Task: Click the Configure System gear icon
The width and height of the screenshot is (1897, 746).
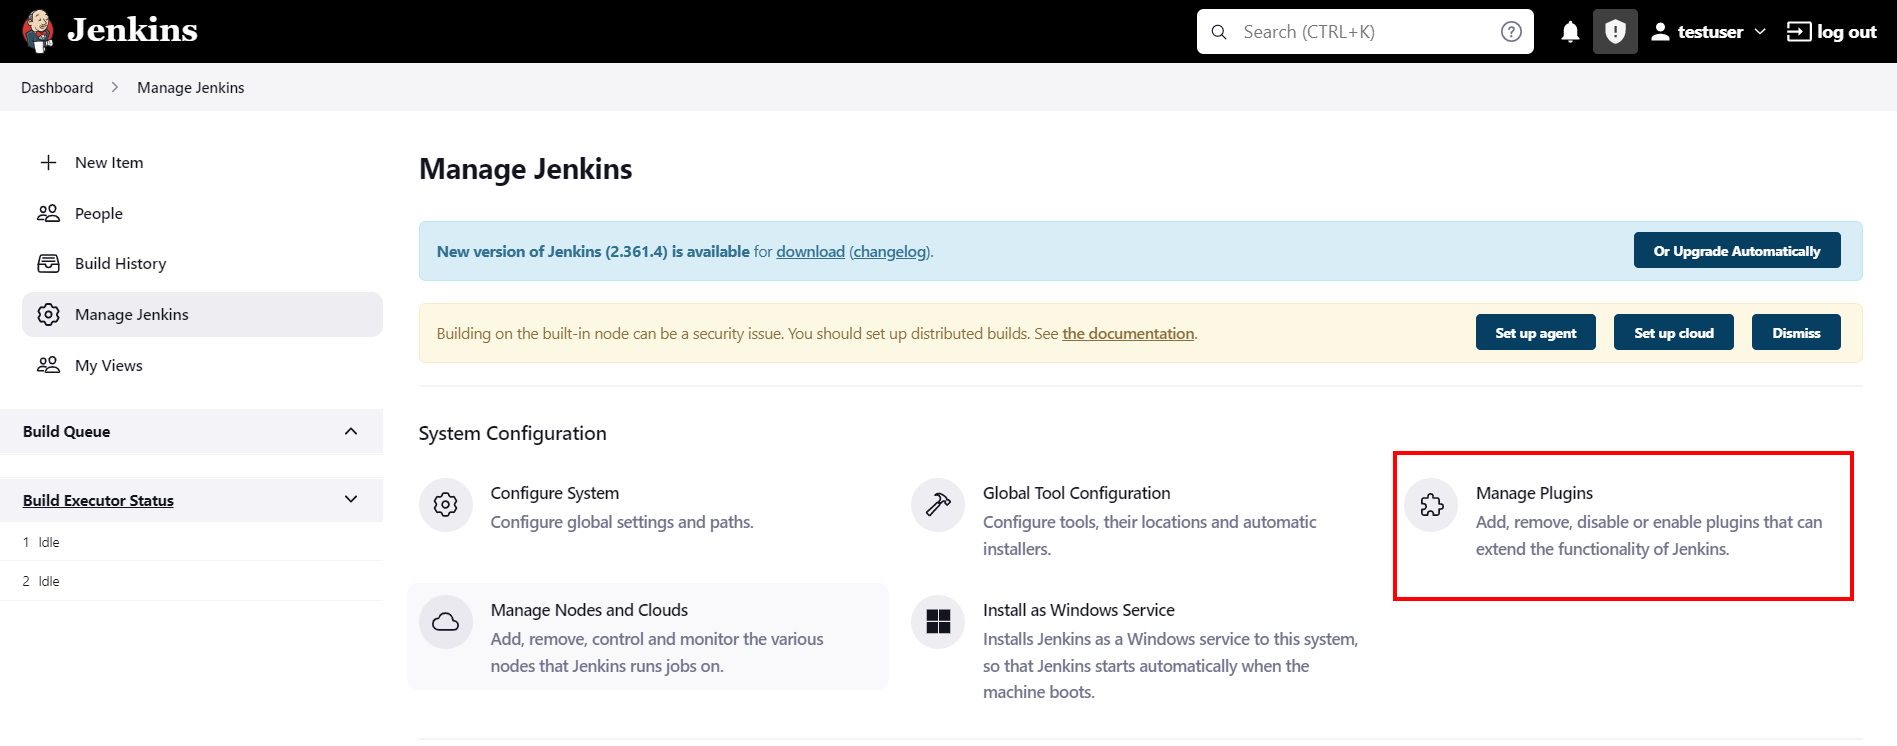Action: click(x=446, y=505)
